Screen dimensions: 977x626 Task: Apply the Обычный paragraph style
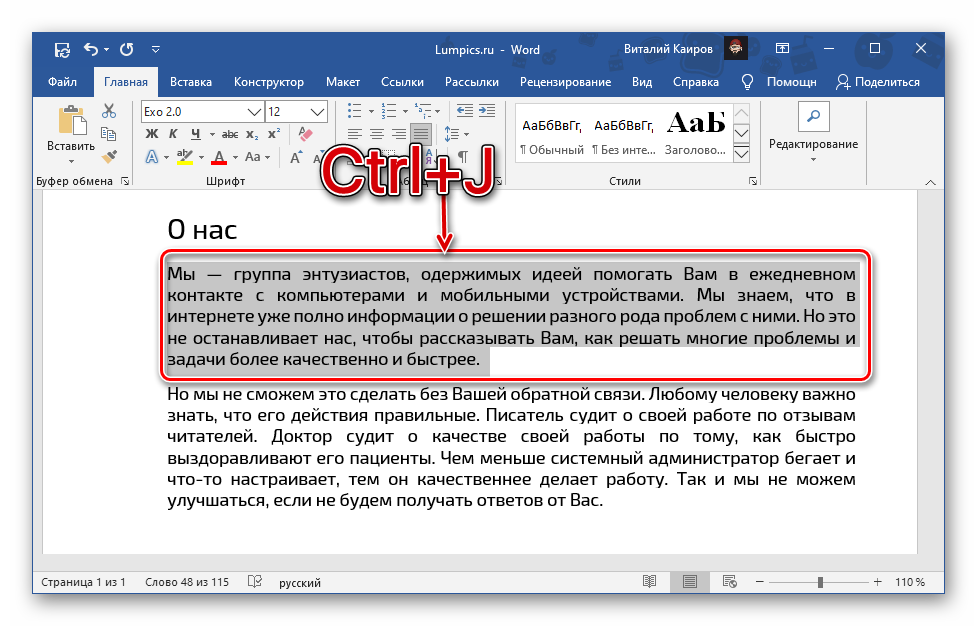551,134
